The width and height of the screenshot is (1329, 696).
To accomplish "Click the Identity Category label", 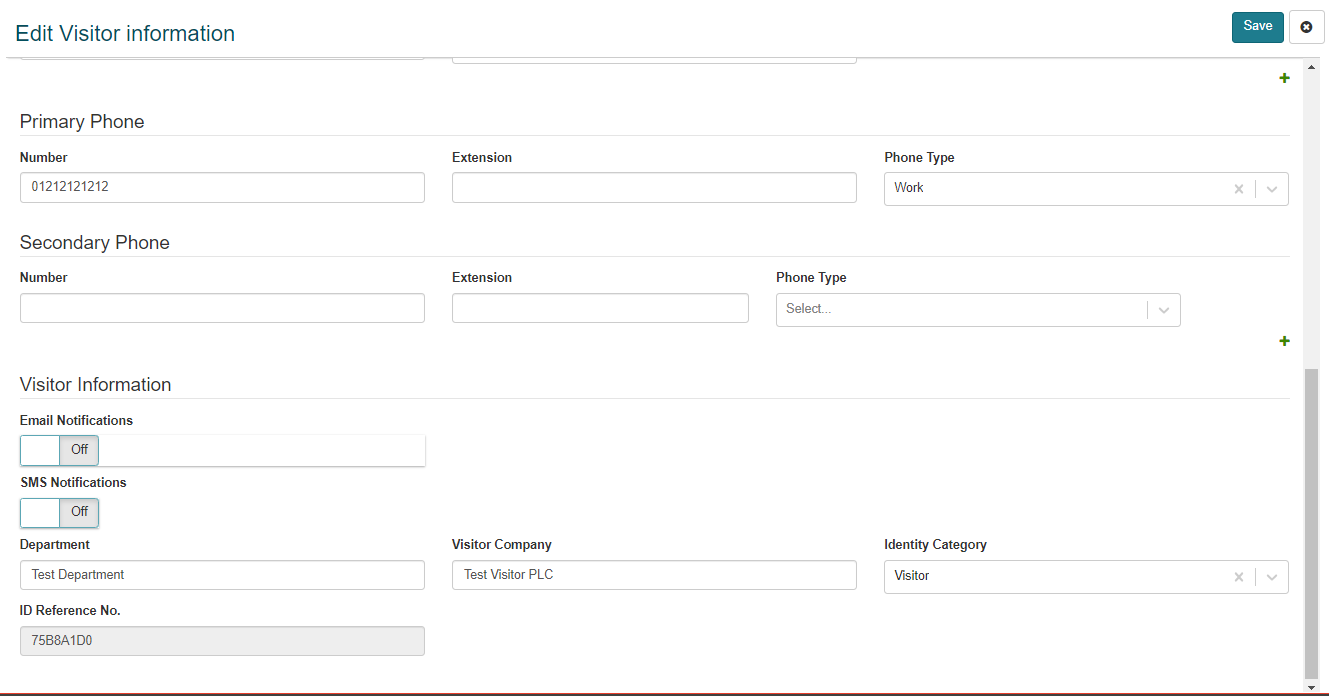I will [935, 545].
